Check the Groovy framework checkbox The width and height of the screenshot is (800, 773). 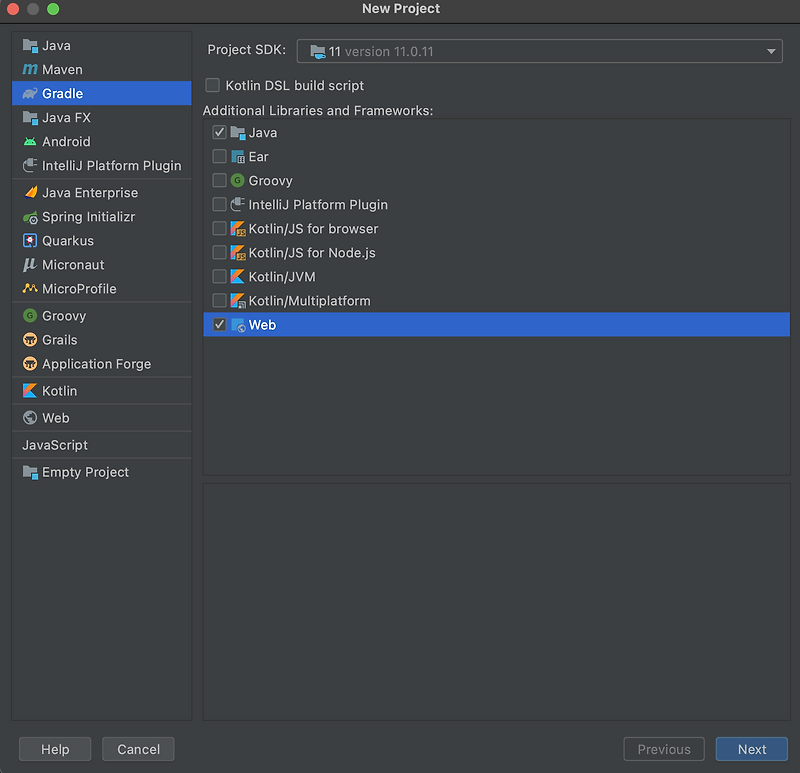[x=219, y=180]
